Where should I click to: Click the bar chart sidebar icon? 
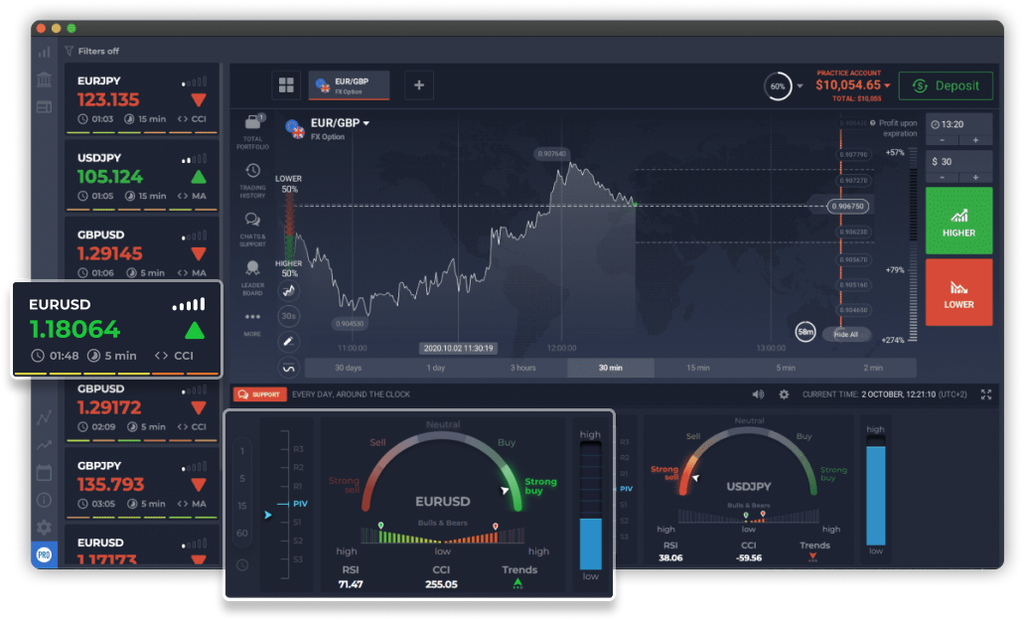(44, 52)
